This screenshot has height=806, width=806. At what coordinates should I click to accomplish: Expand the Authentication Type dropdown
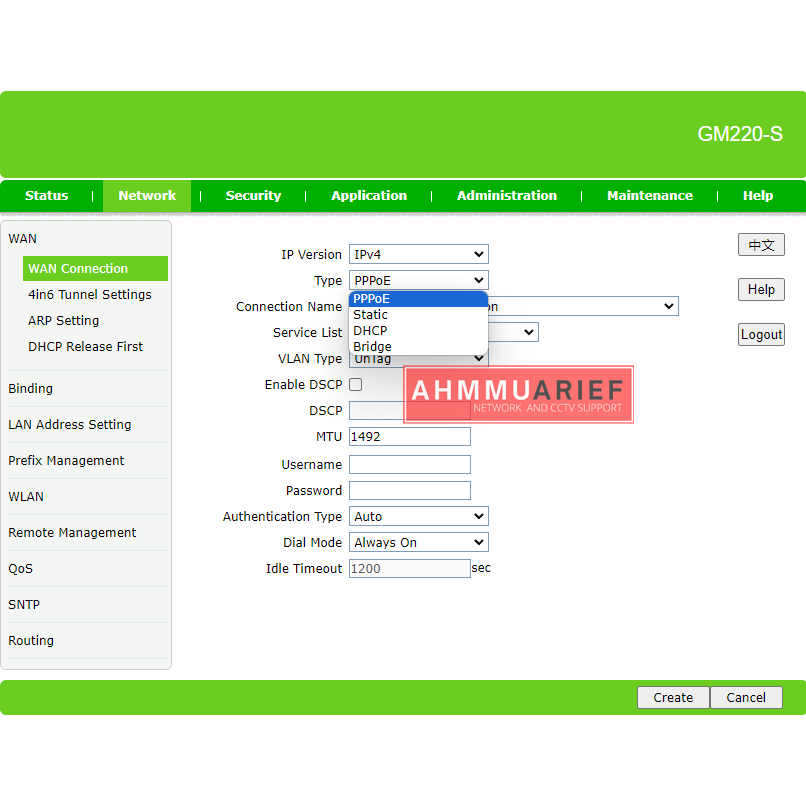click(418, 517)
